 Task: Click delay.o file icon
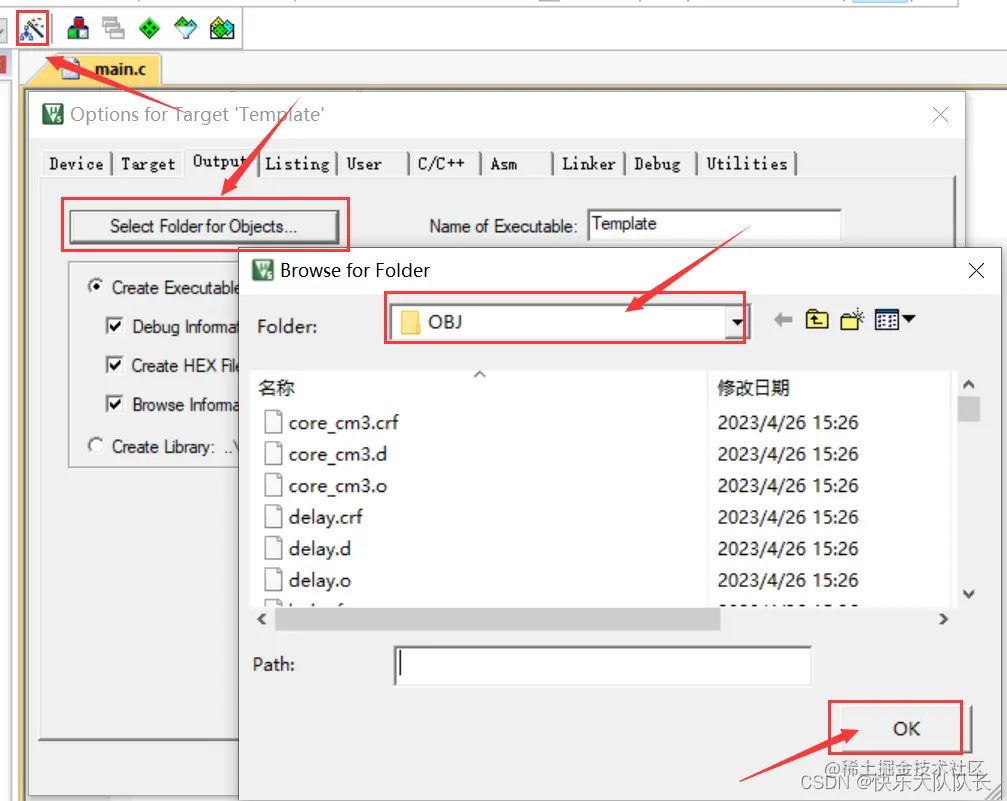[x=274, y=579]
